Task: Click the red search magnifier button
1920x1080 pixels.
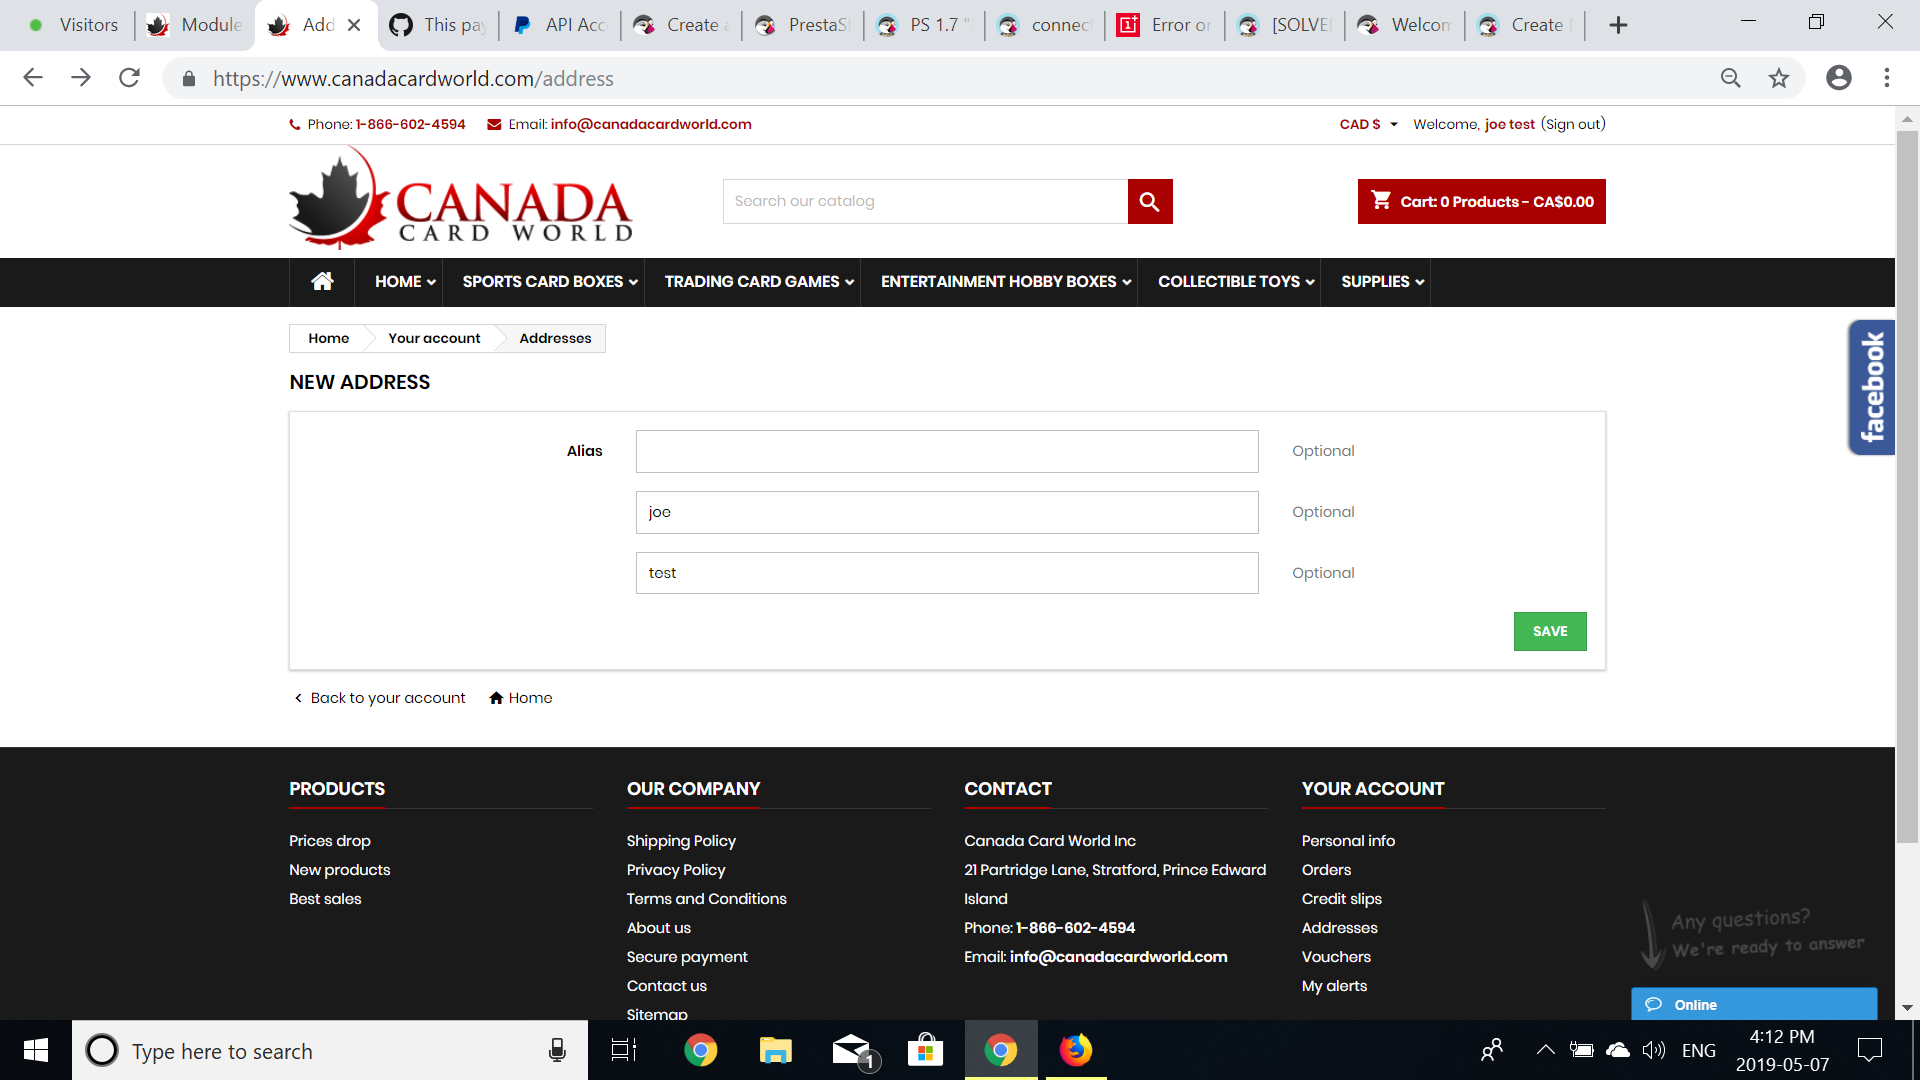Action: (x=1149, y=202)
